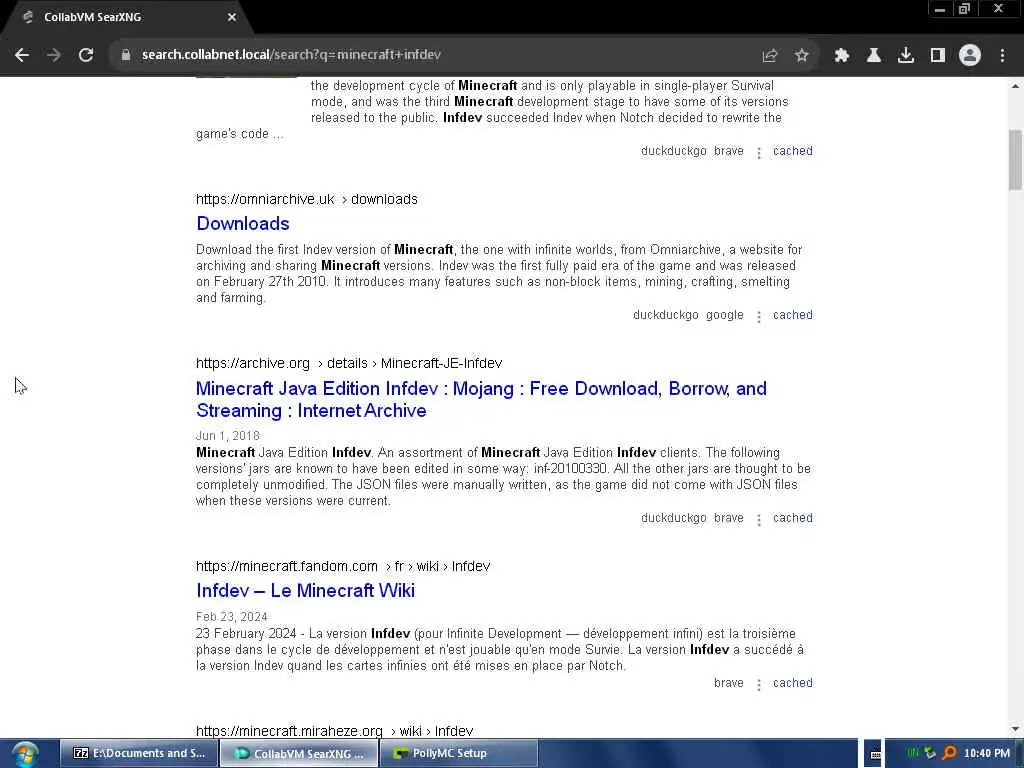Click 'brave' label under Internet Archive result
1024x768 pixels.
tap(729, 518)
